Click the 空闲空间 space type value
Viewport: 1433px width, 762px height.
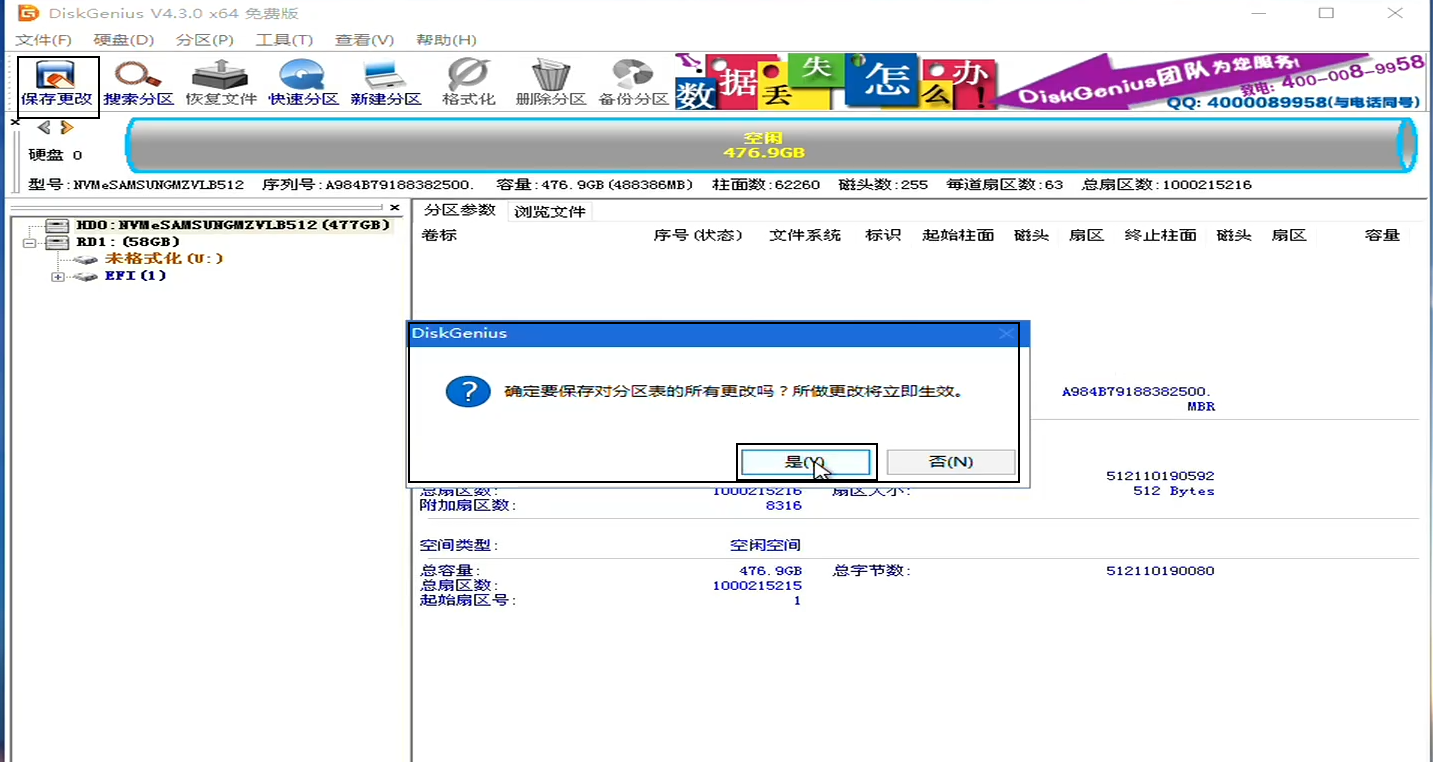[x=765, y=545]
